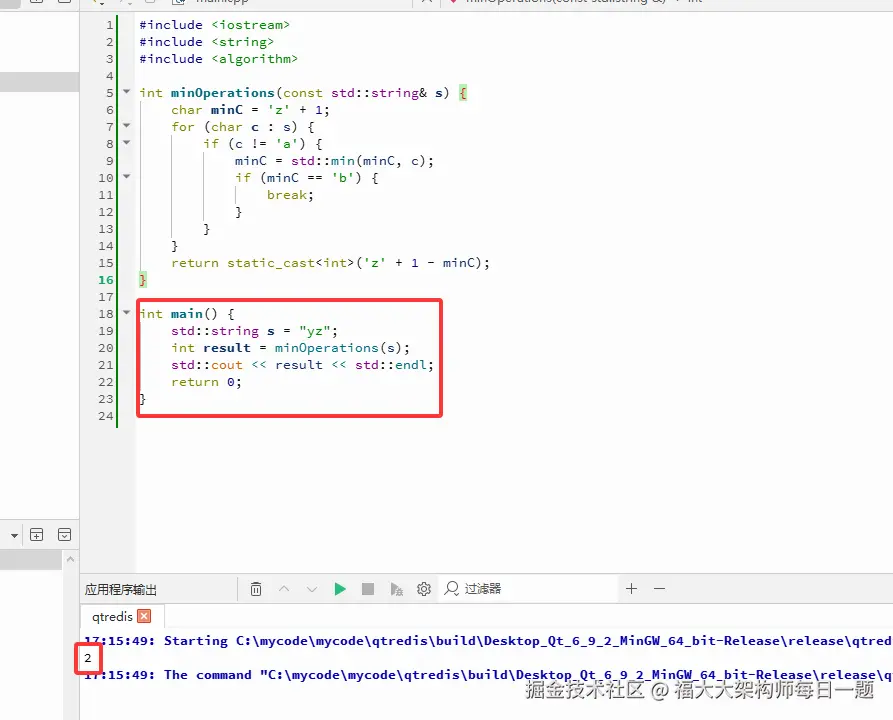Zoom in output text with plus icon
The width and height of the screenshot is (893, 720).
point(631,588)
